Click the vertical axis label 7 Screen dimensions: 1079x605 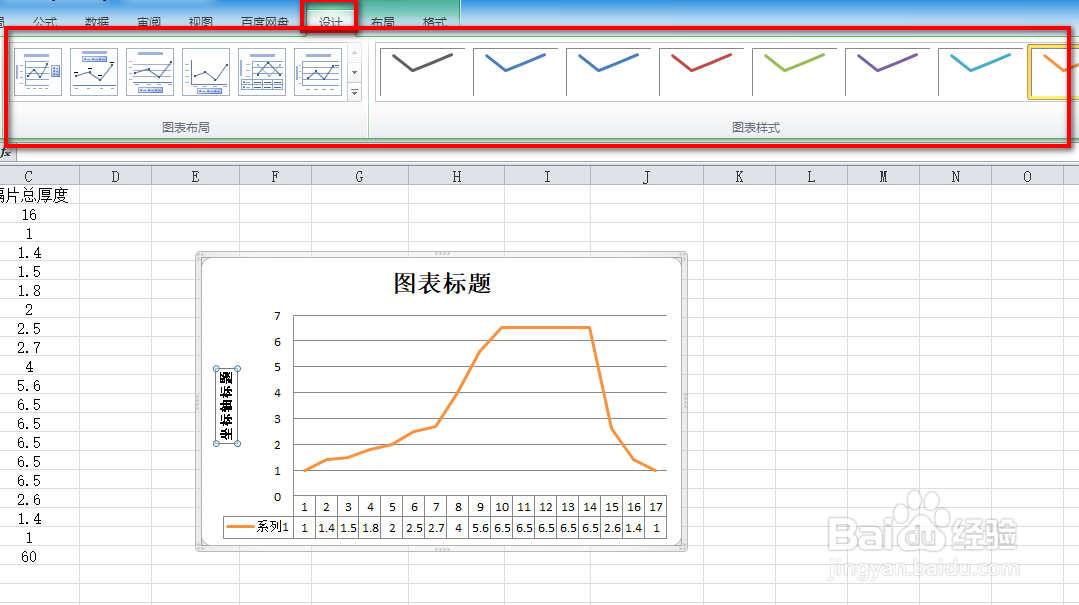point(277,316)
